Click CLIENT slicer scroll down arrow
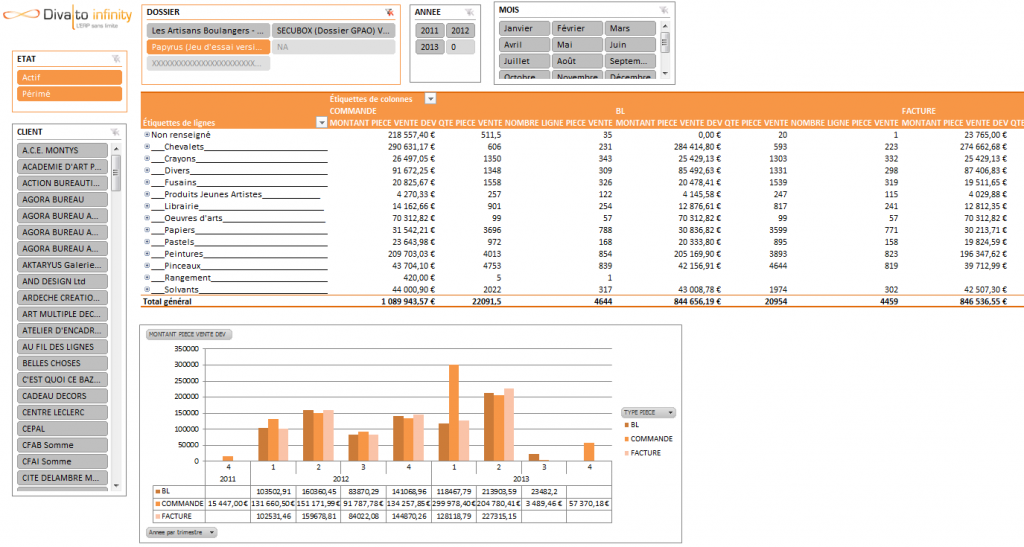The width and height of the screenshot is (1024, 547). [x=116, y=486]
